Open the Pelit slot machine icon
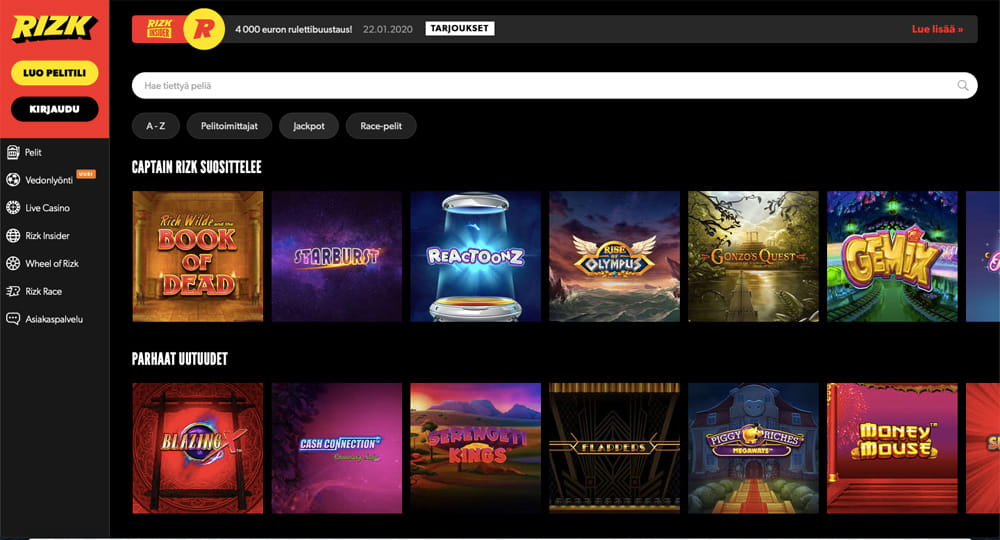Image resolution: width=1000 pixels, height=540 pixels. (x=13, y=152)
